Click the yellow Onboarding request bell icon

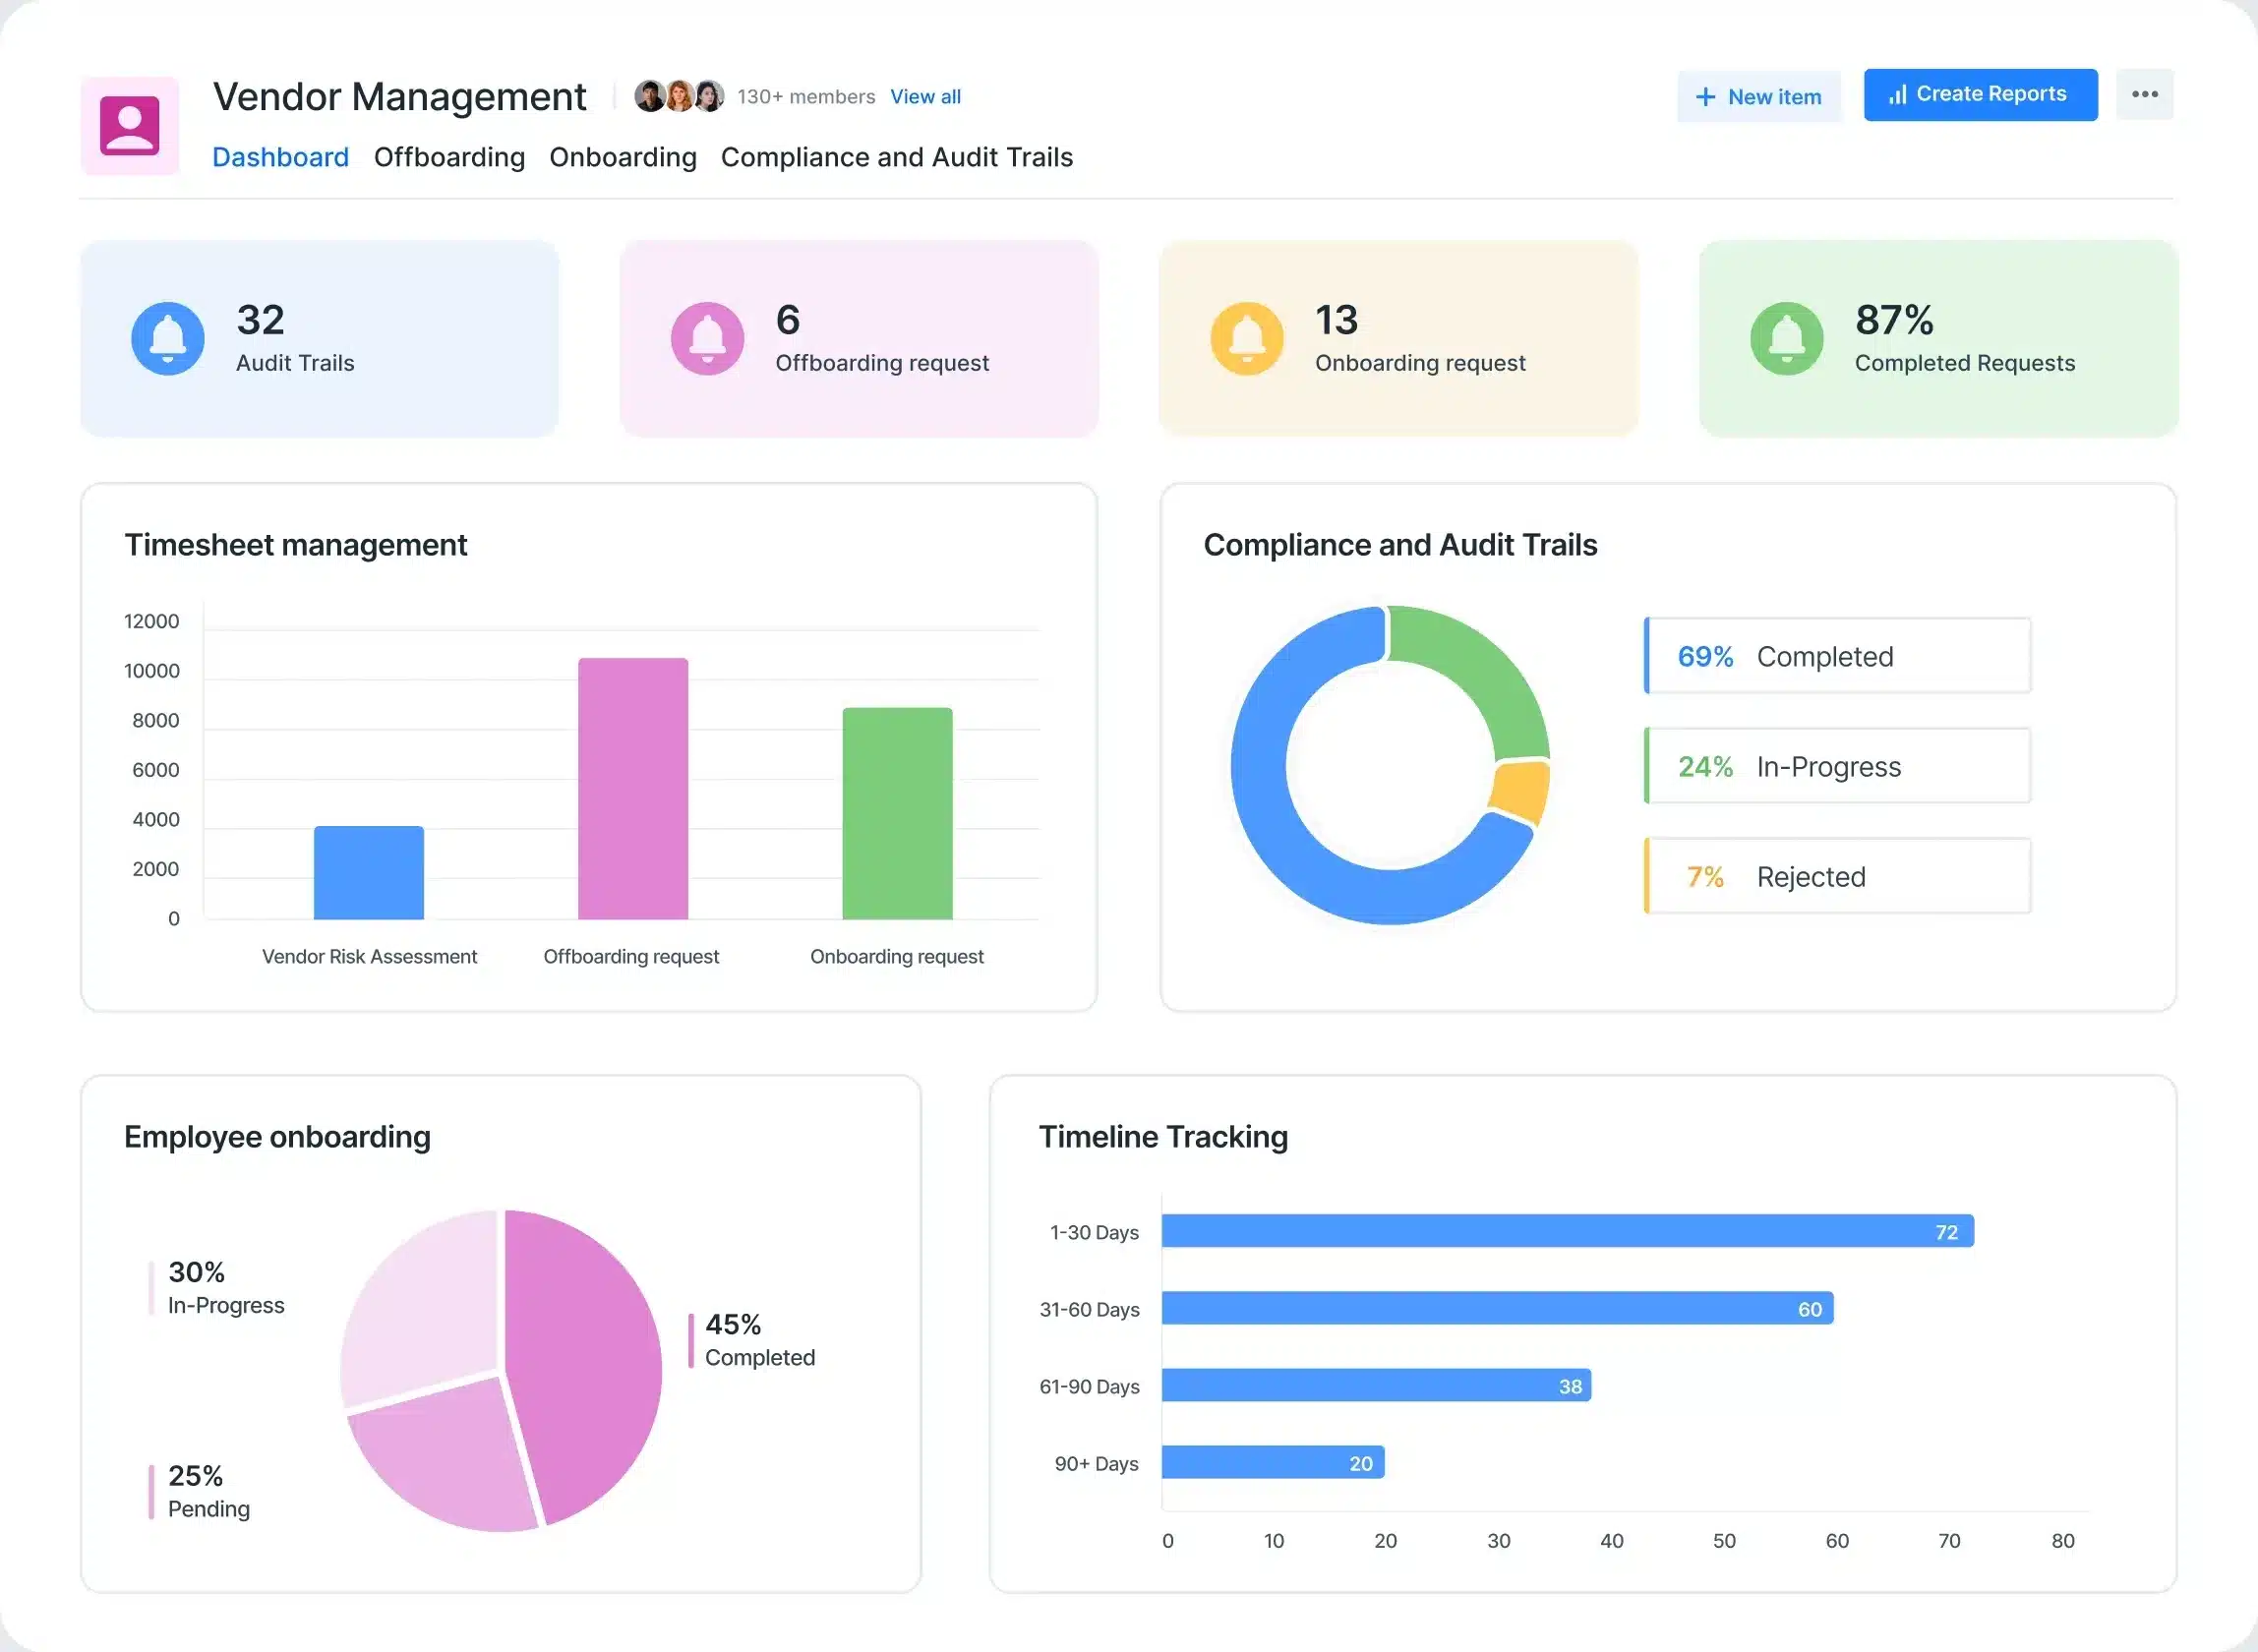click(x=1246, y=338)
